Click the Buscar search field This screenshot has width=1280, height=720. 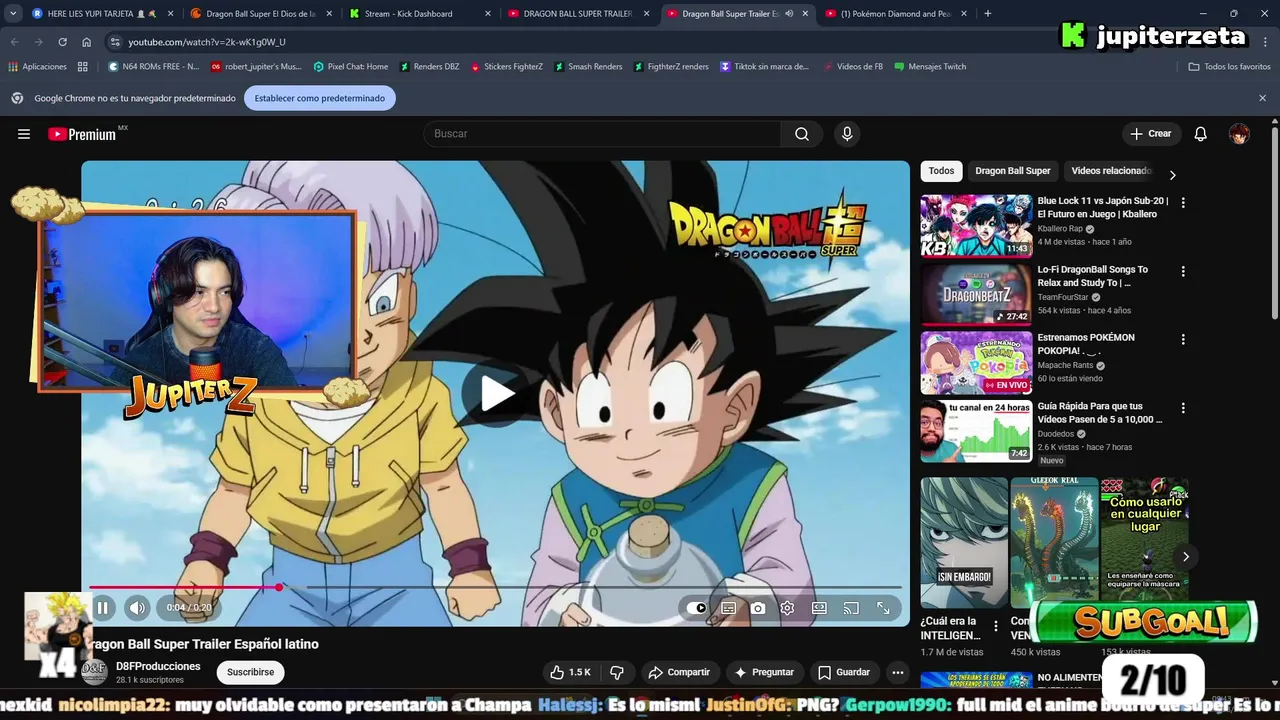tap(602, 134)
